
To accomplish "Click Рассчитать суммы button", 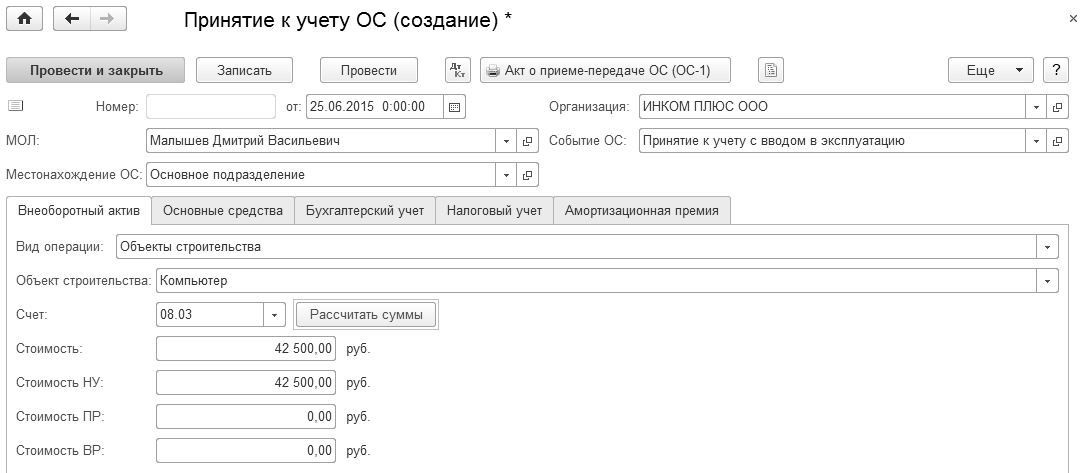I will coord(366,315).
